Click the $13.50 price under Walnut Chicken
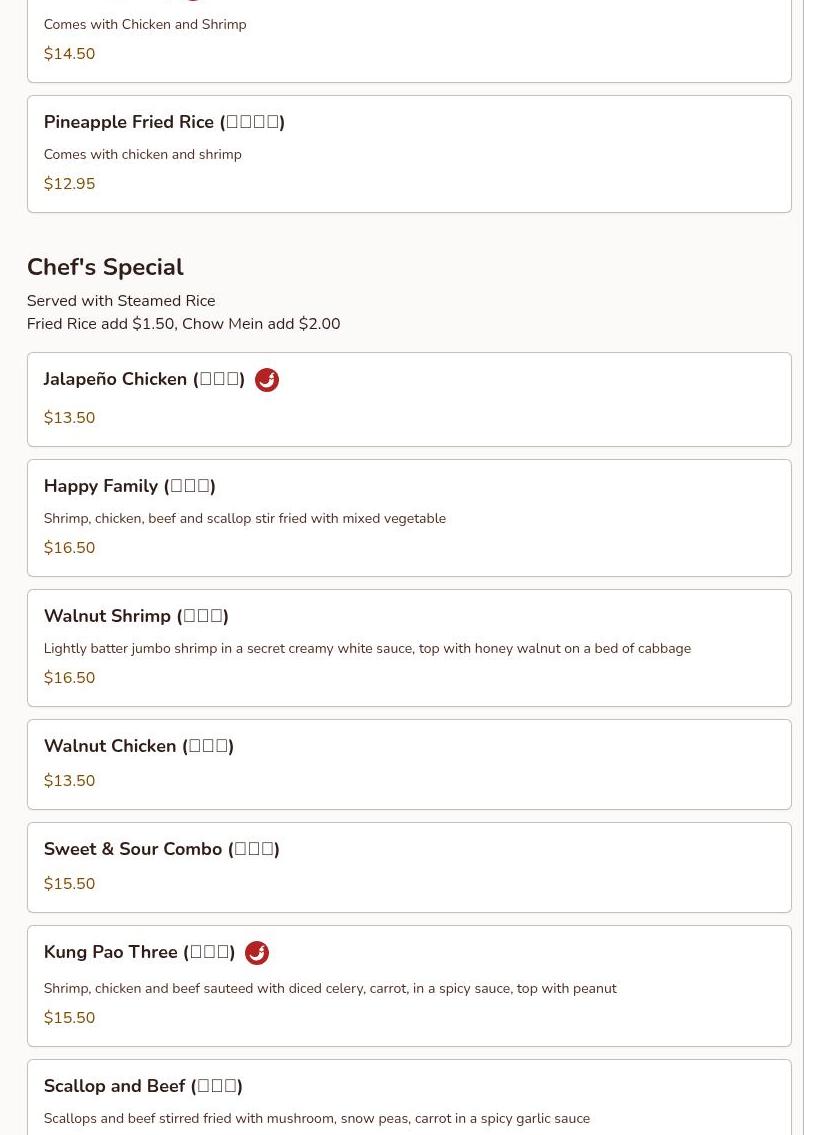824x1135 pixels. point(69,781)
